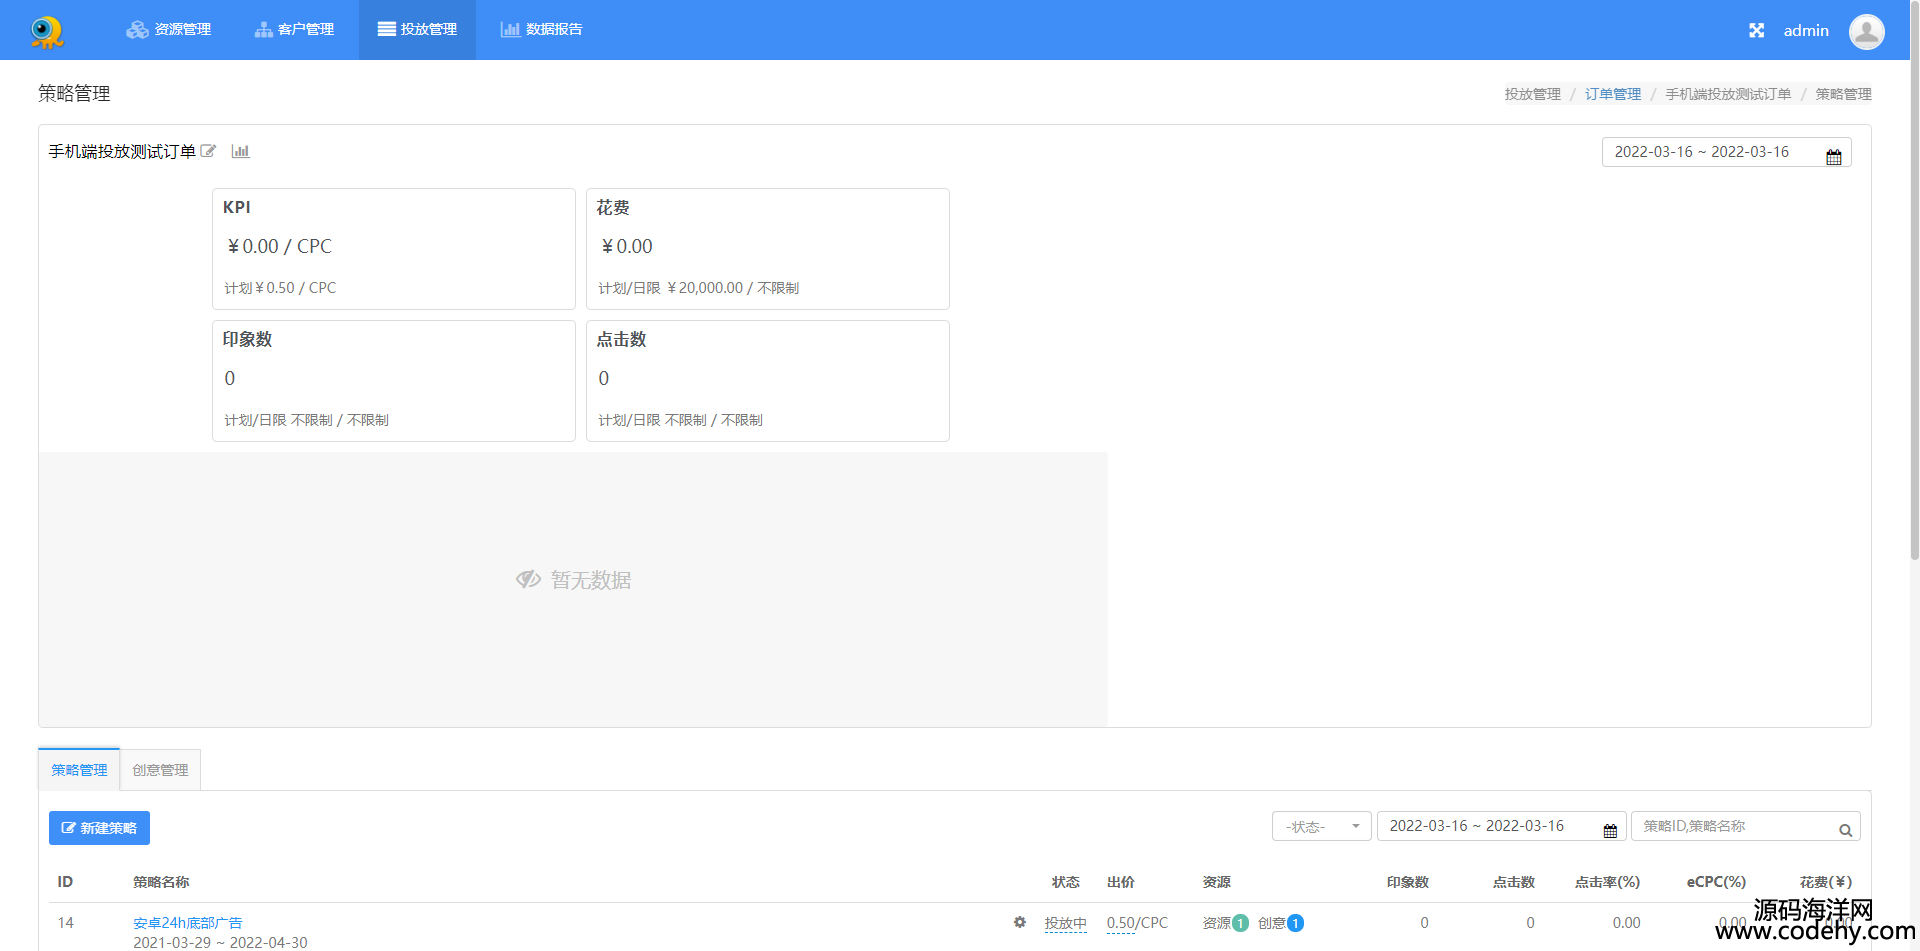This screenshot has width=1920, height=951.
Task: Click the page vertical scrollbar
Action: click(1914, 280)
